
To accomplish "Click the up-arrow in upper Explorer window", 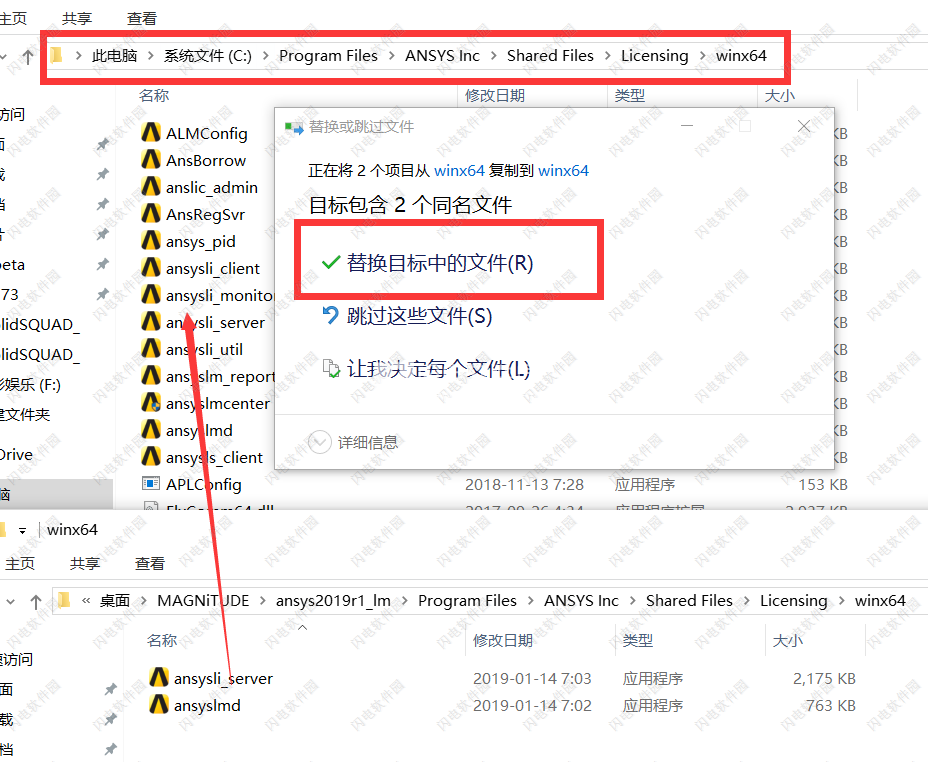I will (28, 56).
